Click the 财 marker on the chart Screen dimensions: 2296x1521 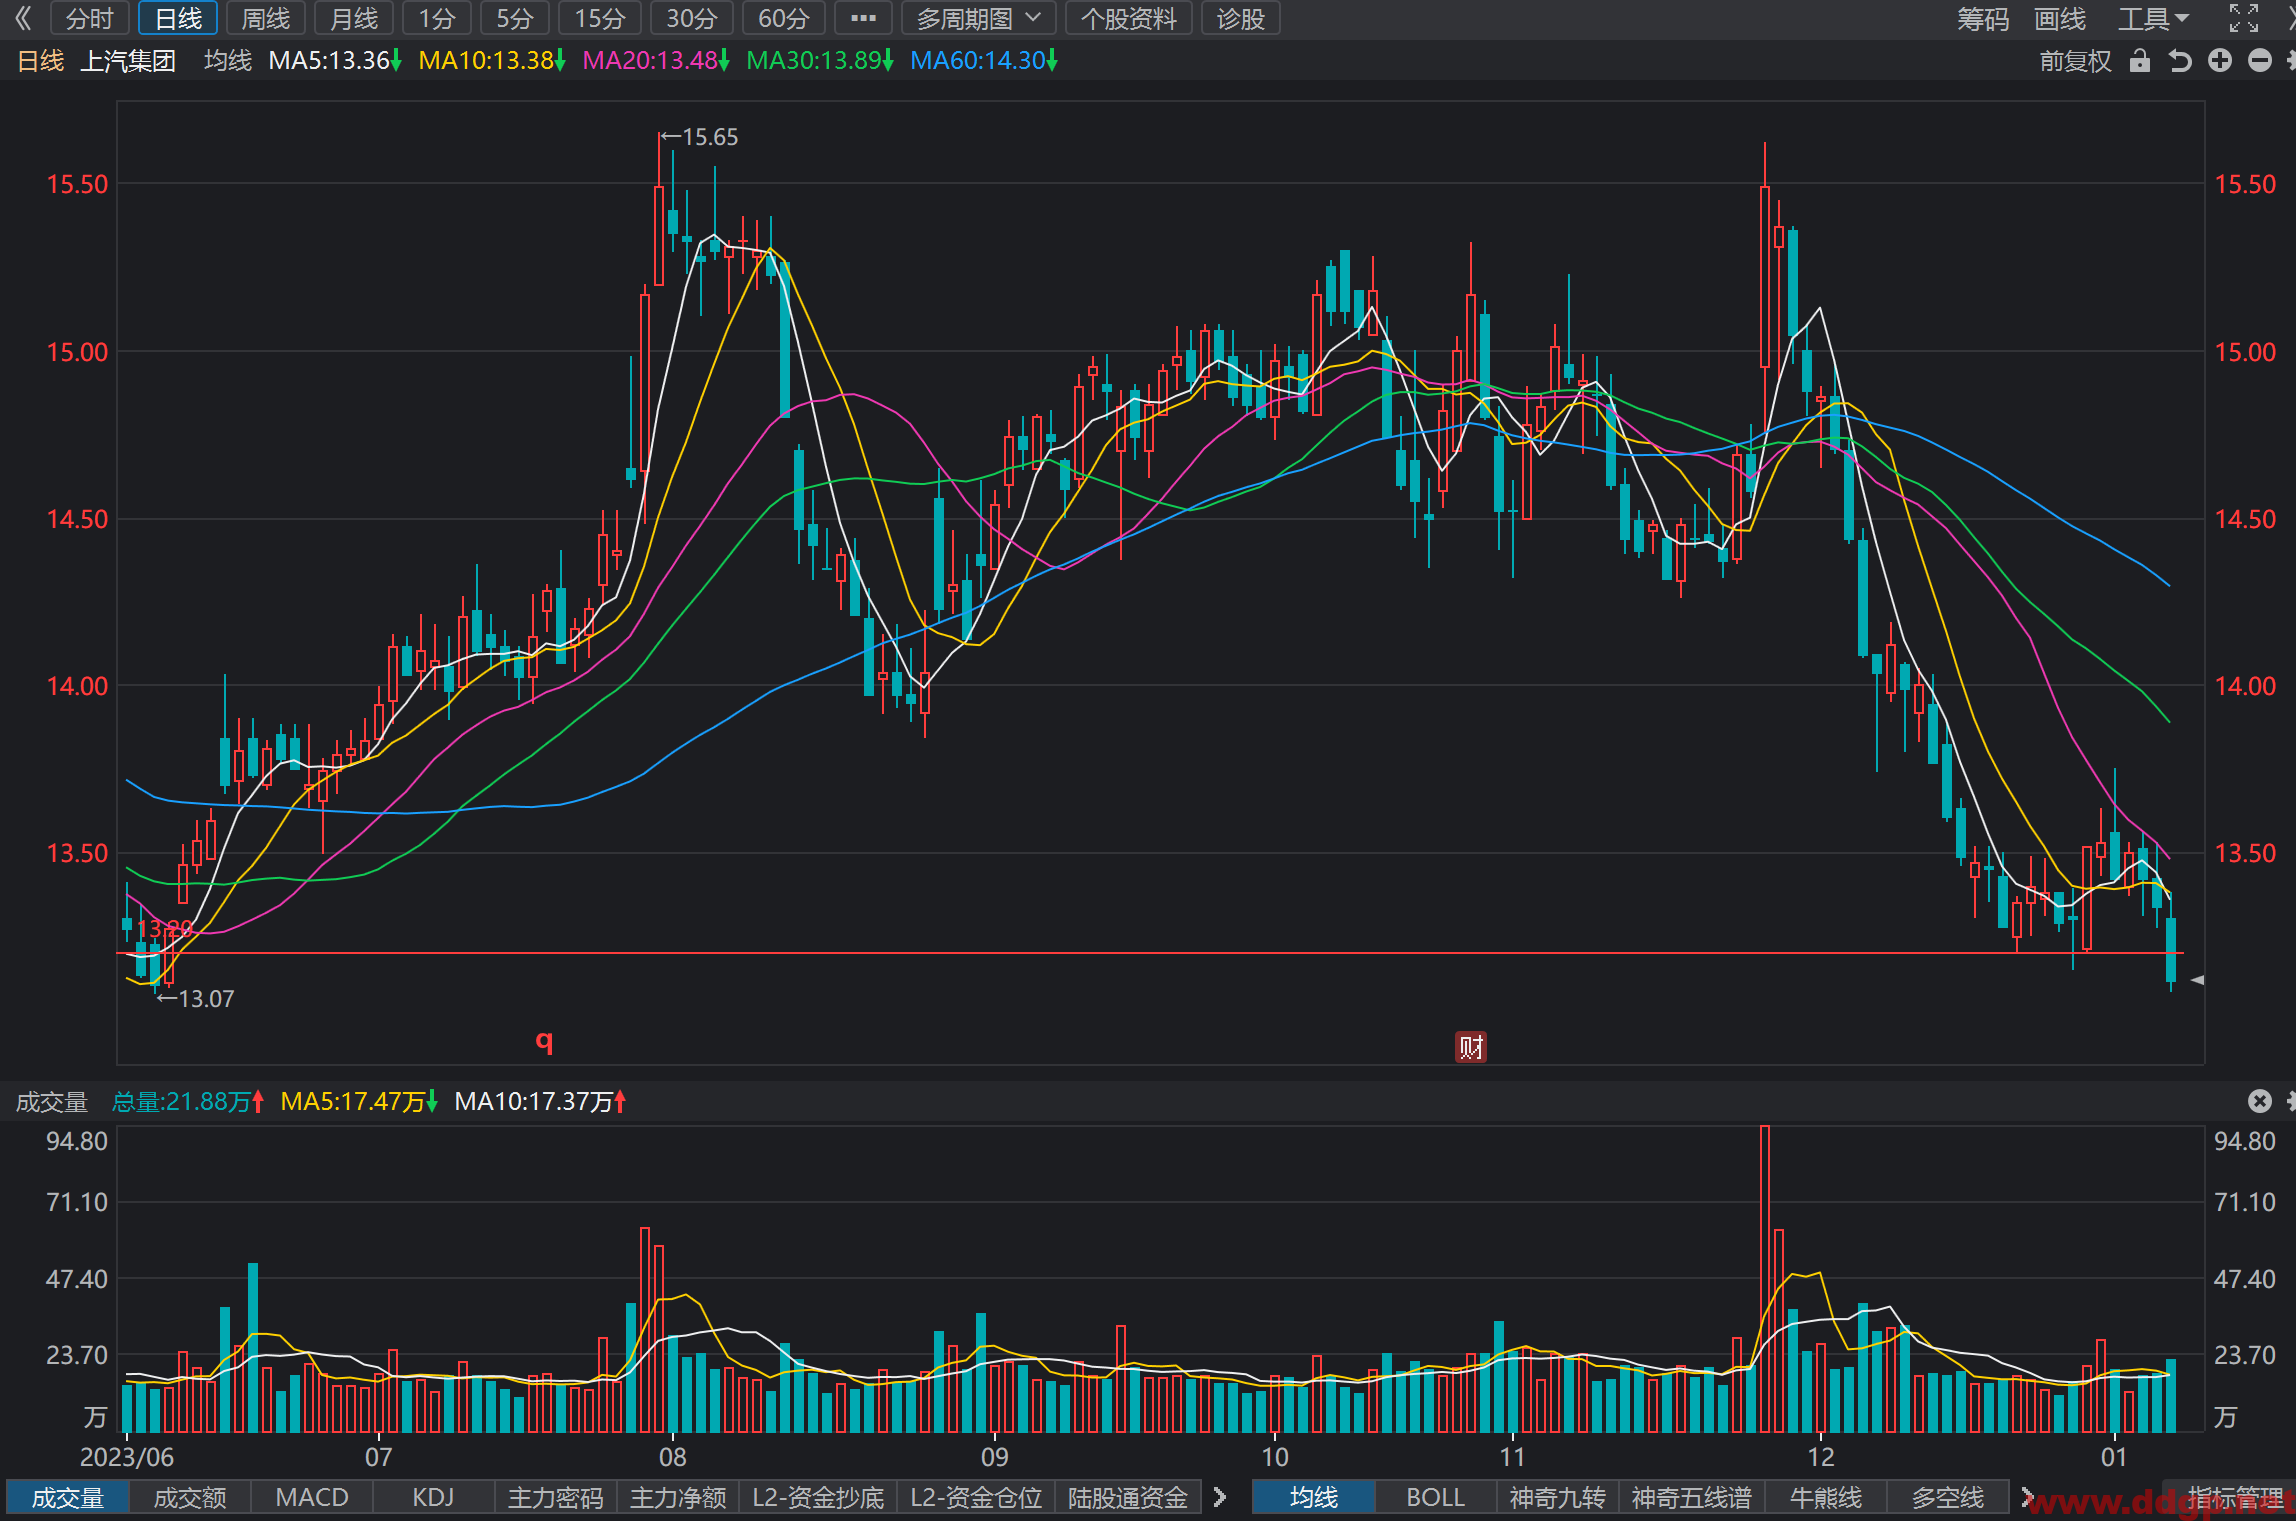tap(1471, 1047)
